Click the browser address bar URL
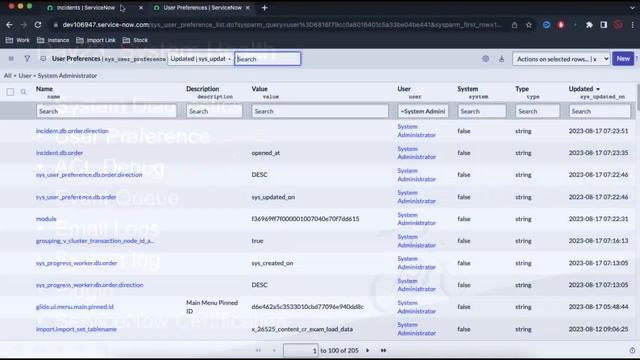 click(x=282, y=25)
